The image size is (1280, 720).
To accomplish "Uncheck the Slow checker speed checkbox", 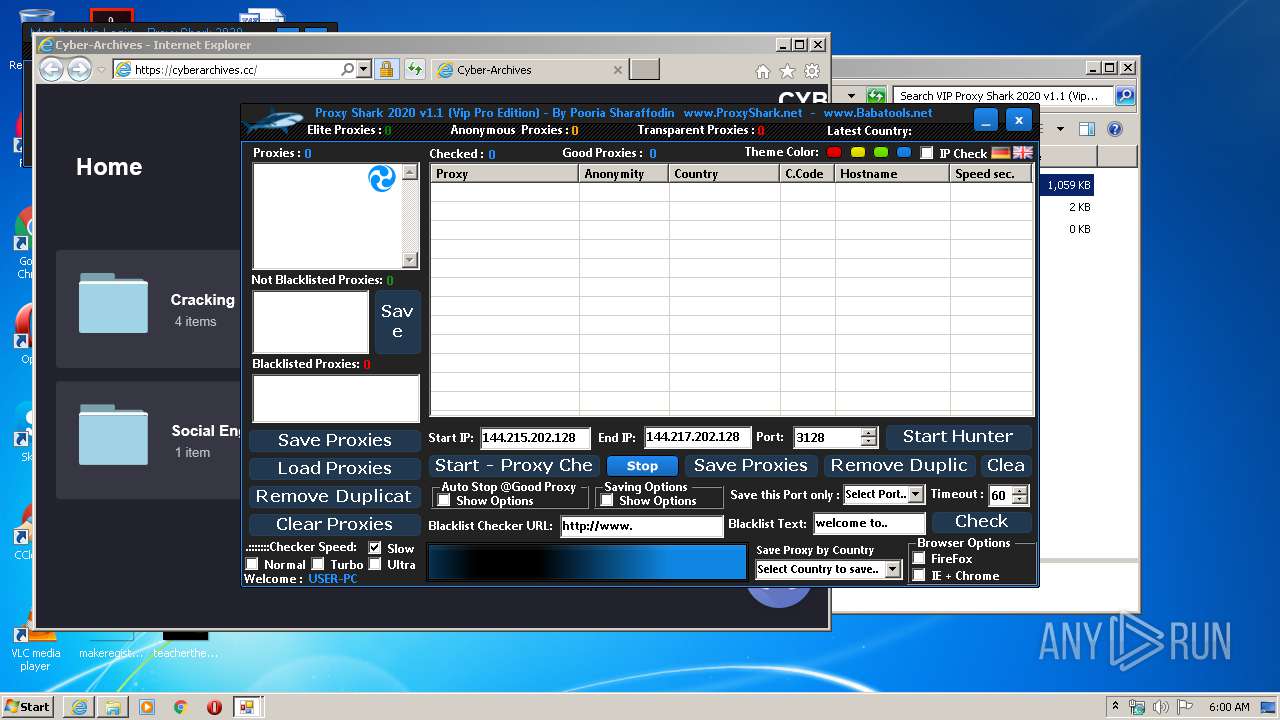I will click(x=375, y=548).
